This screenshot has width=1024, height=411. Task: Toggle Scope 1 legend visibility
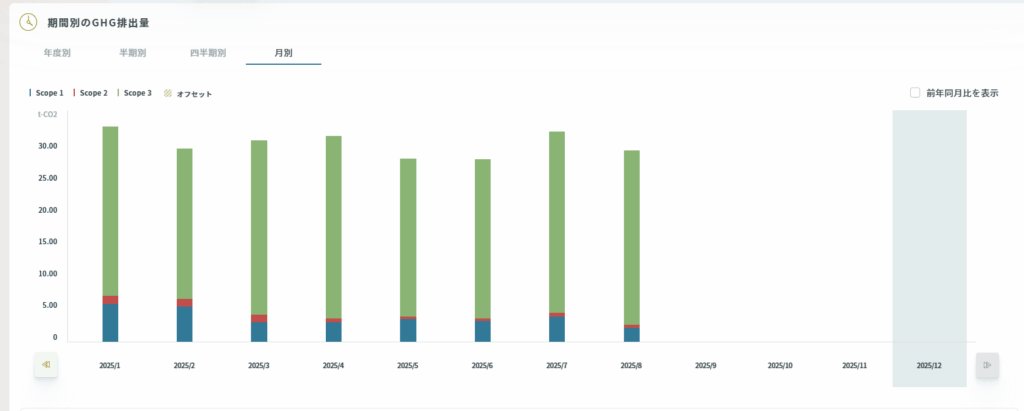47,93
